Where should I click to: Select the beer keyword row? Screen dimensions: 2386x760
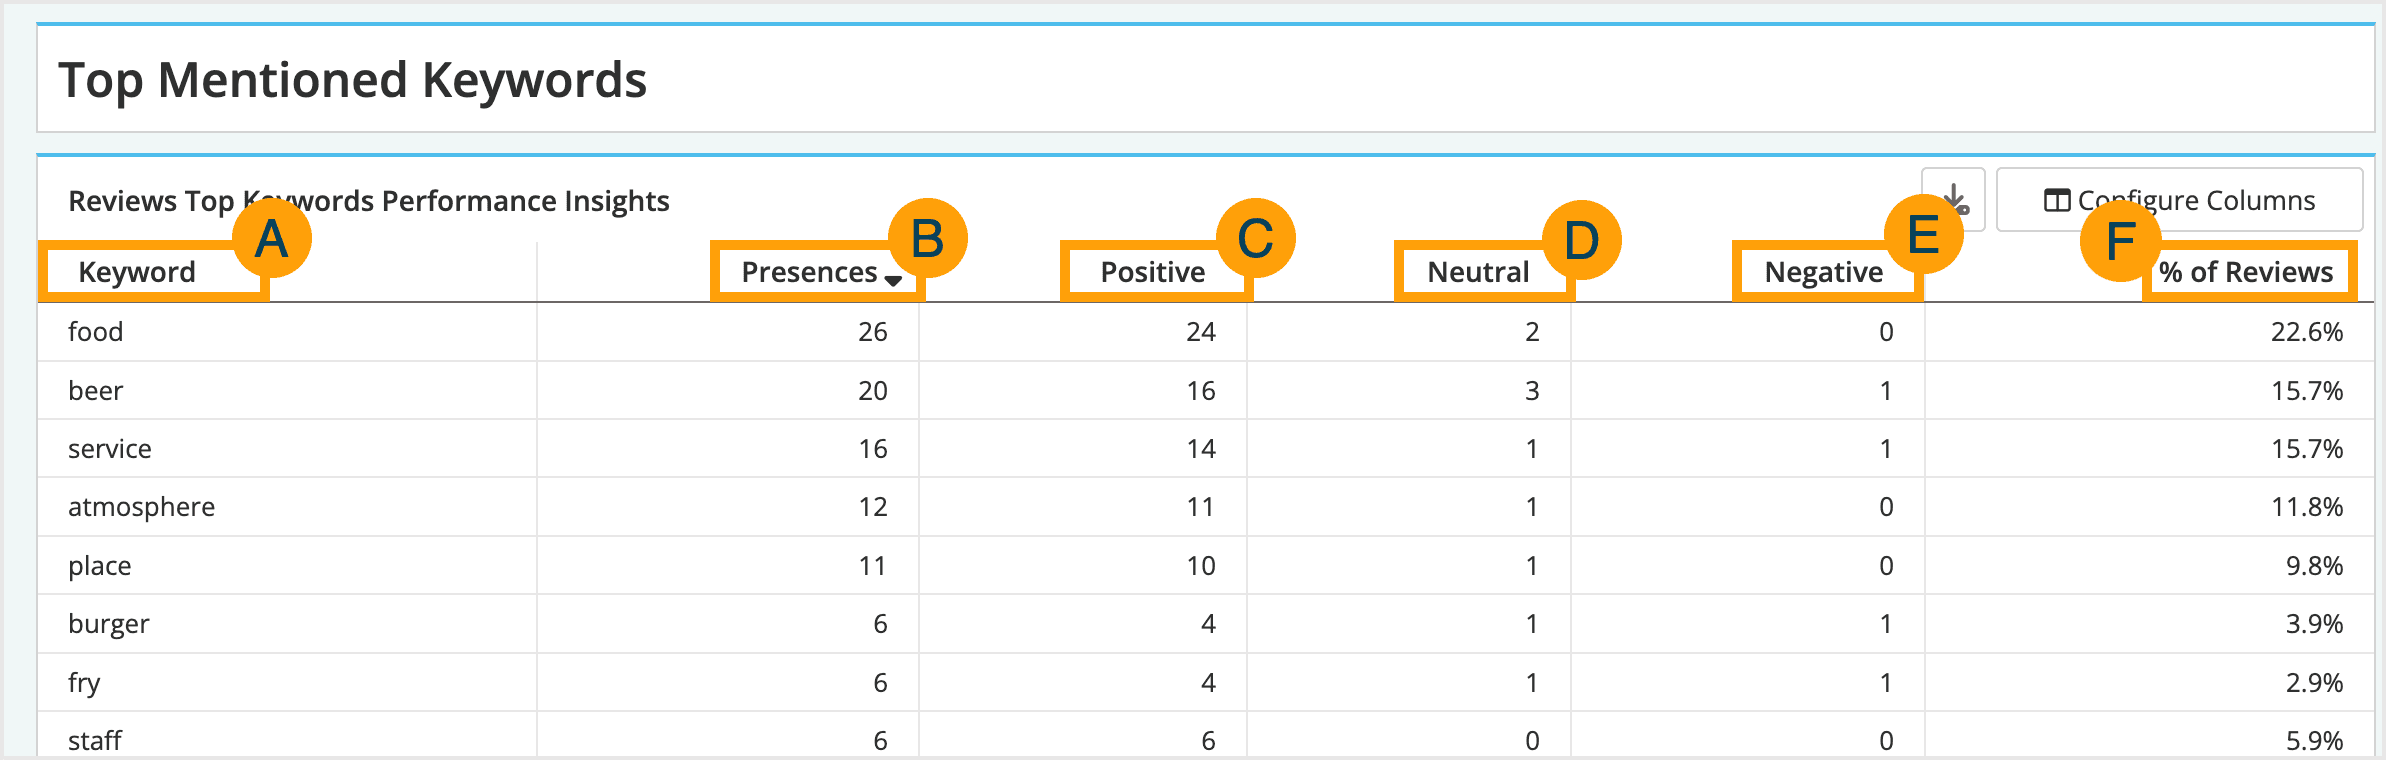(x=96, y=391)
